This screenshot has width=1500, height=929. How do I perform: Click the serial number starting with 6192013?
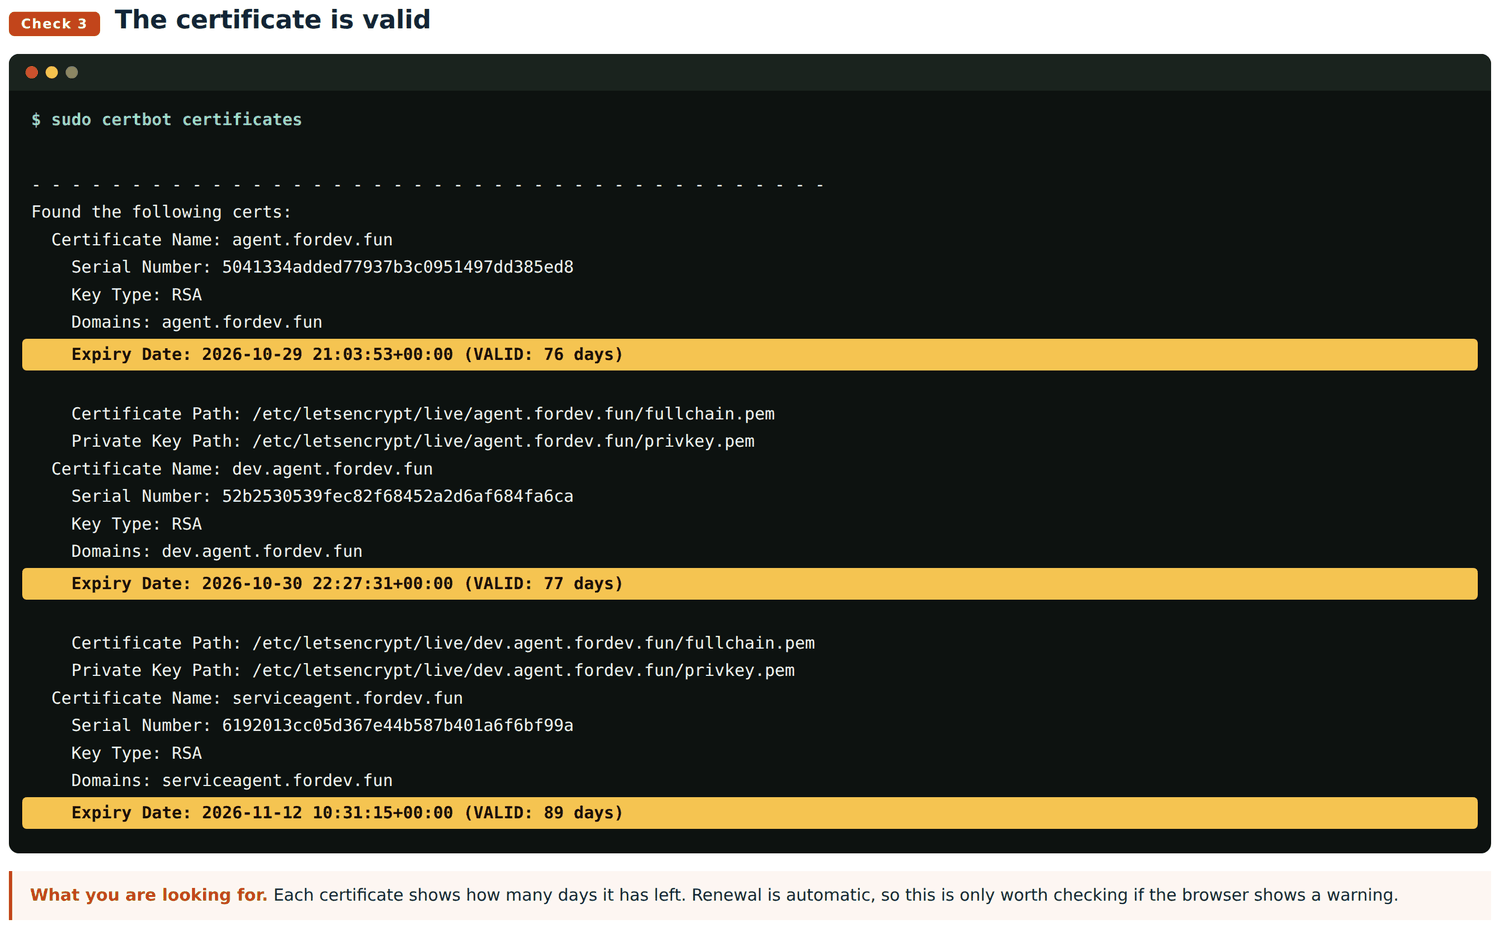[x=398, y=725]
